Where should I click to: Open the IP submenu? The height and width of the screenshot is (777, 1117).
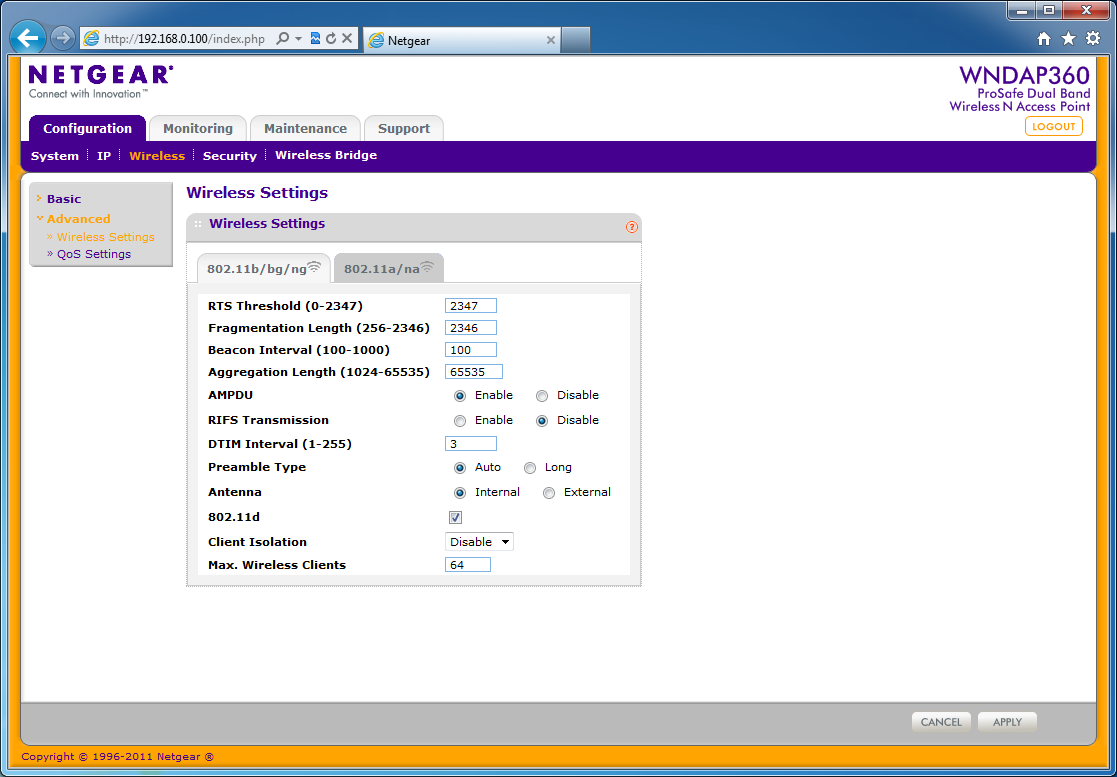click(104, 156)
